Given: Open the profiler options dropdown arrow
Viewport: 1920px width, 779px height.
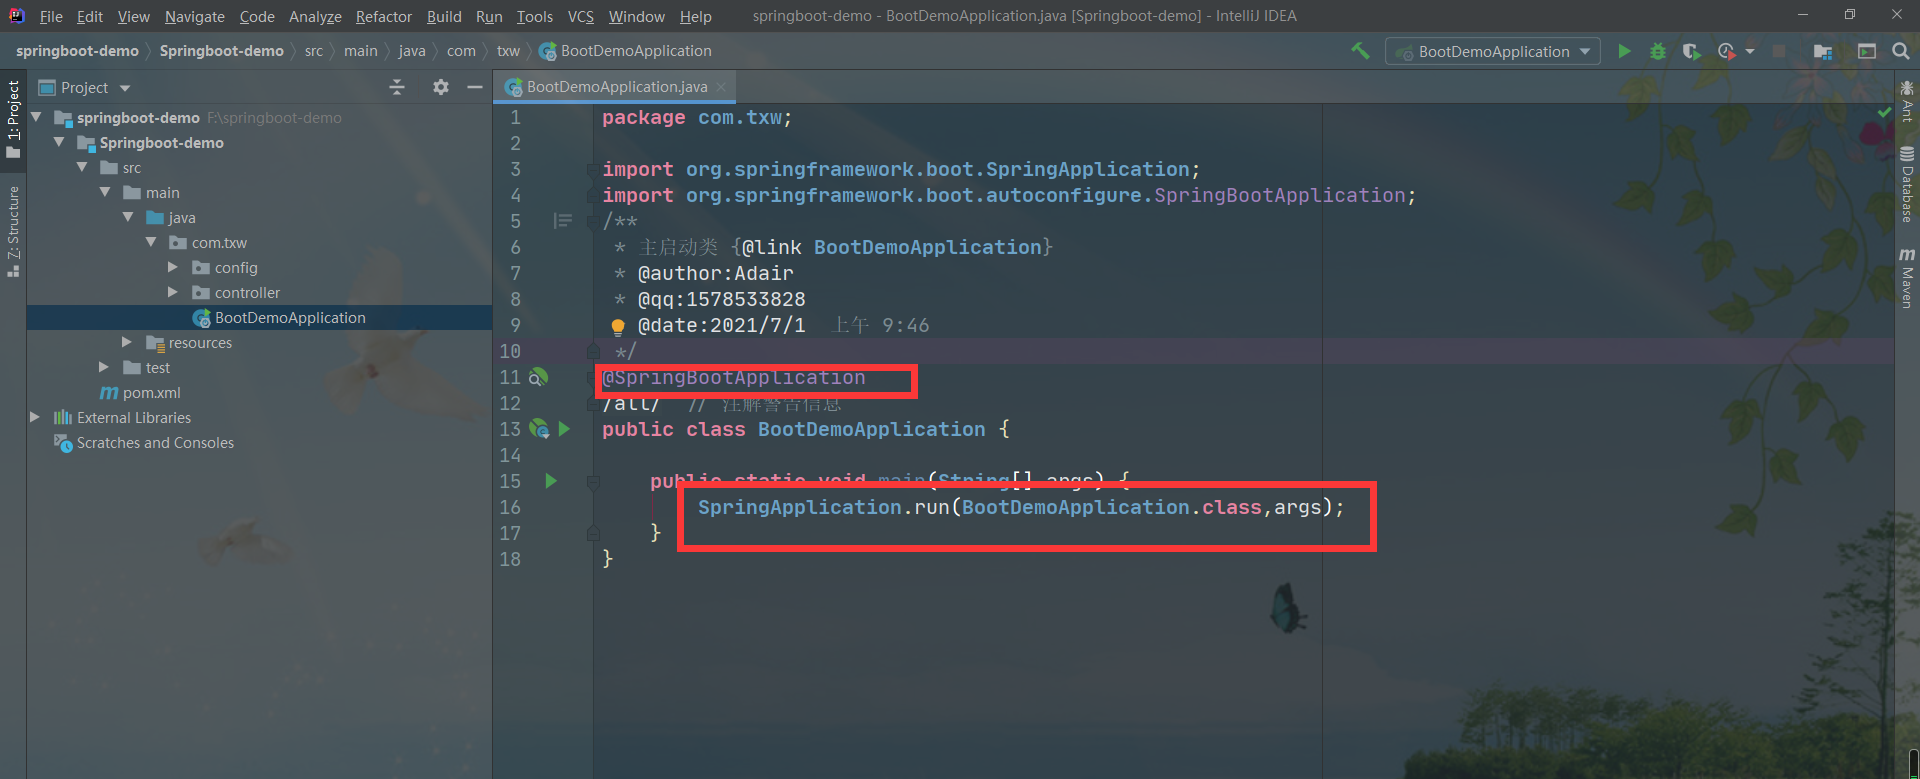Looking at the screenshot, I should (1750, 51).
